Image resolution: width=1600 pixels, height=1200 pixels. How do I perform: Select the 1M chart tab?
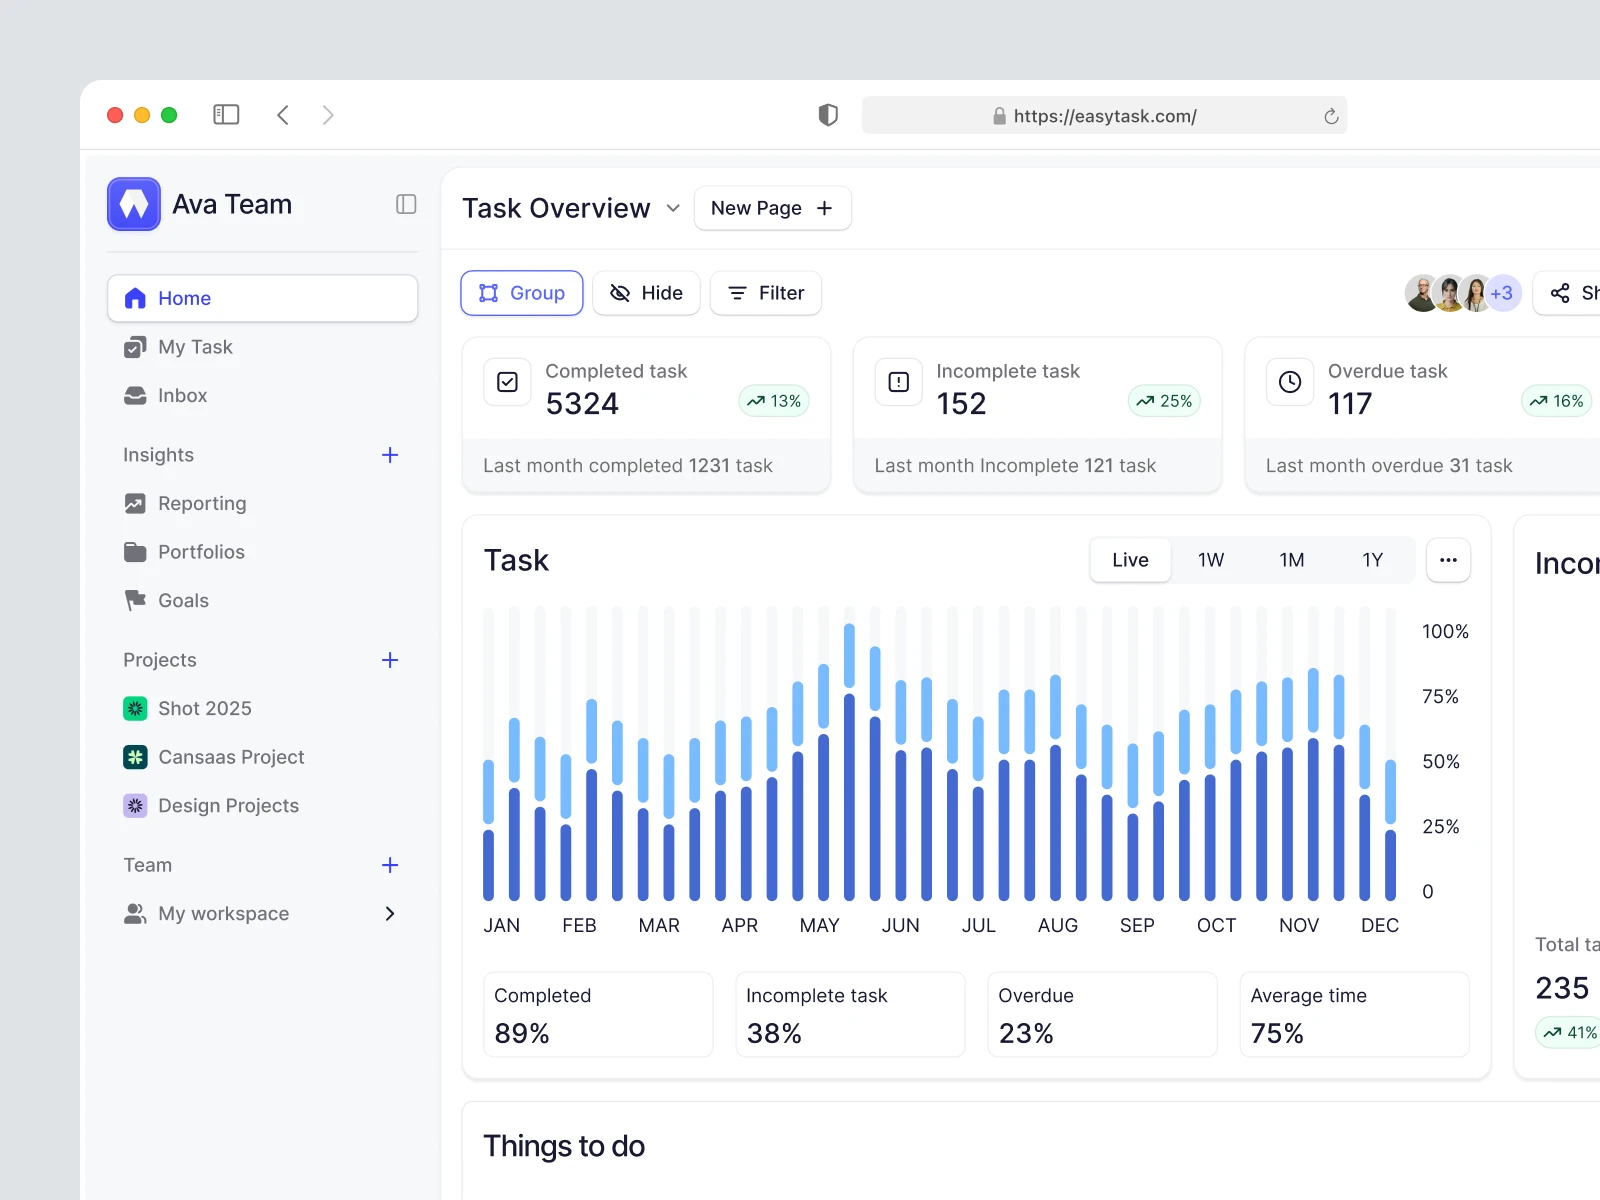click(x=1292, y=560)
